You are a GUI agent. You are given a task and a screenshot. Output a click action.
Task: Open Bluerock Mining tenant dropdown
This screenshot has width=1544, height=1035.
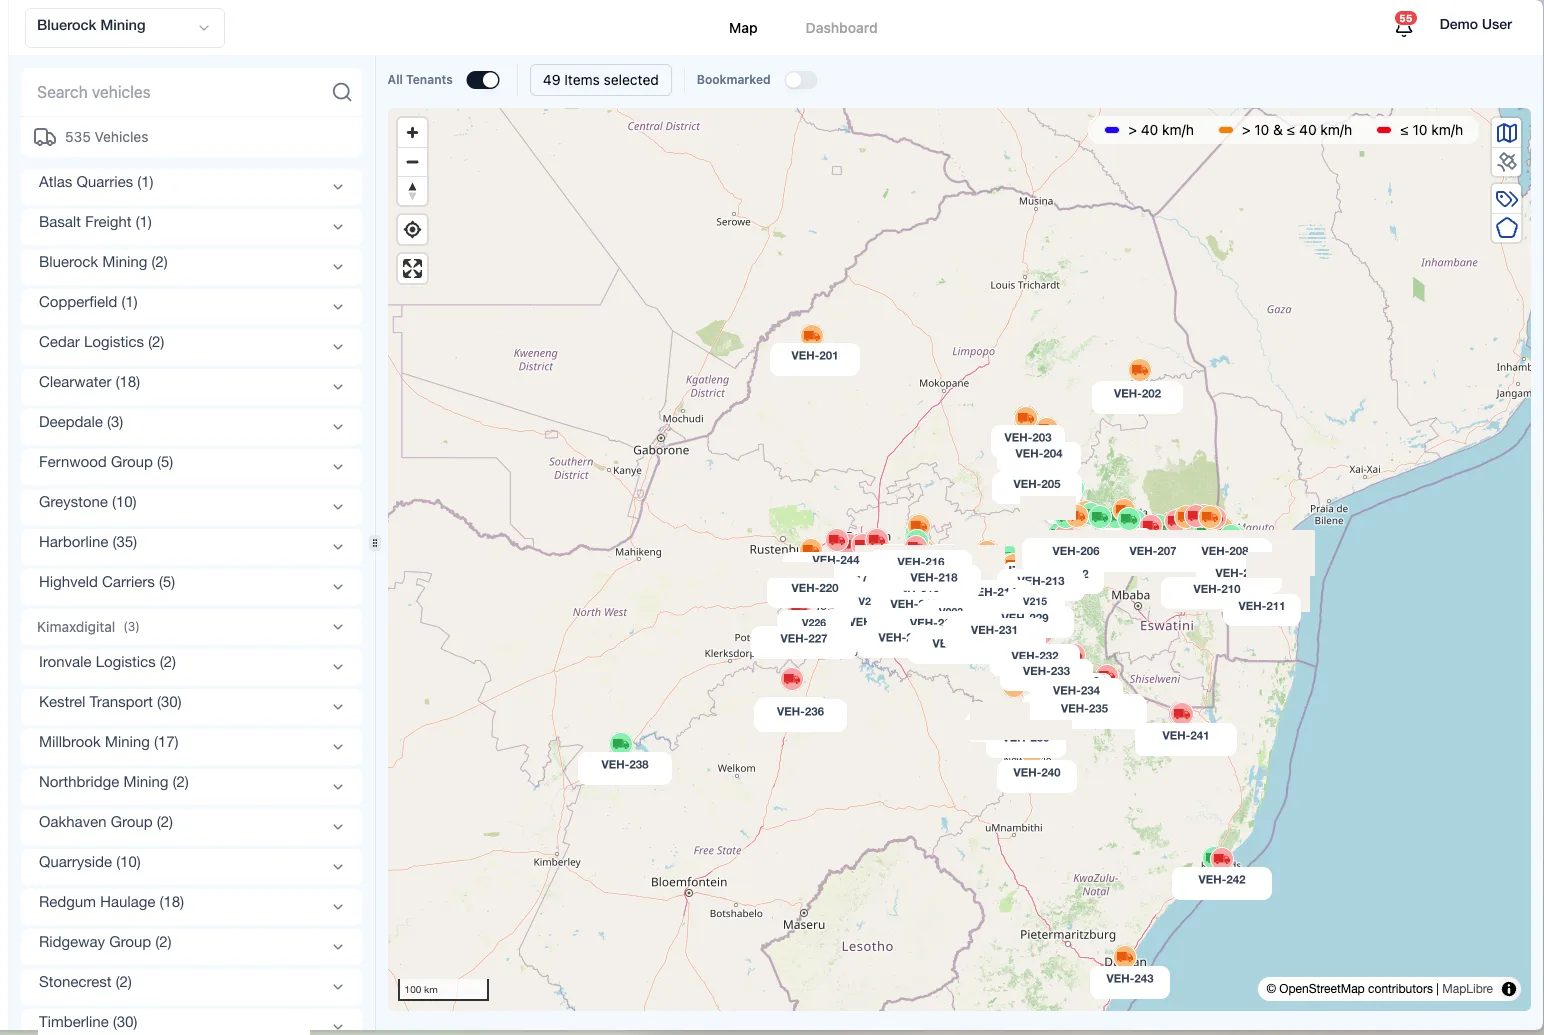coord(124,27)
